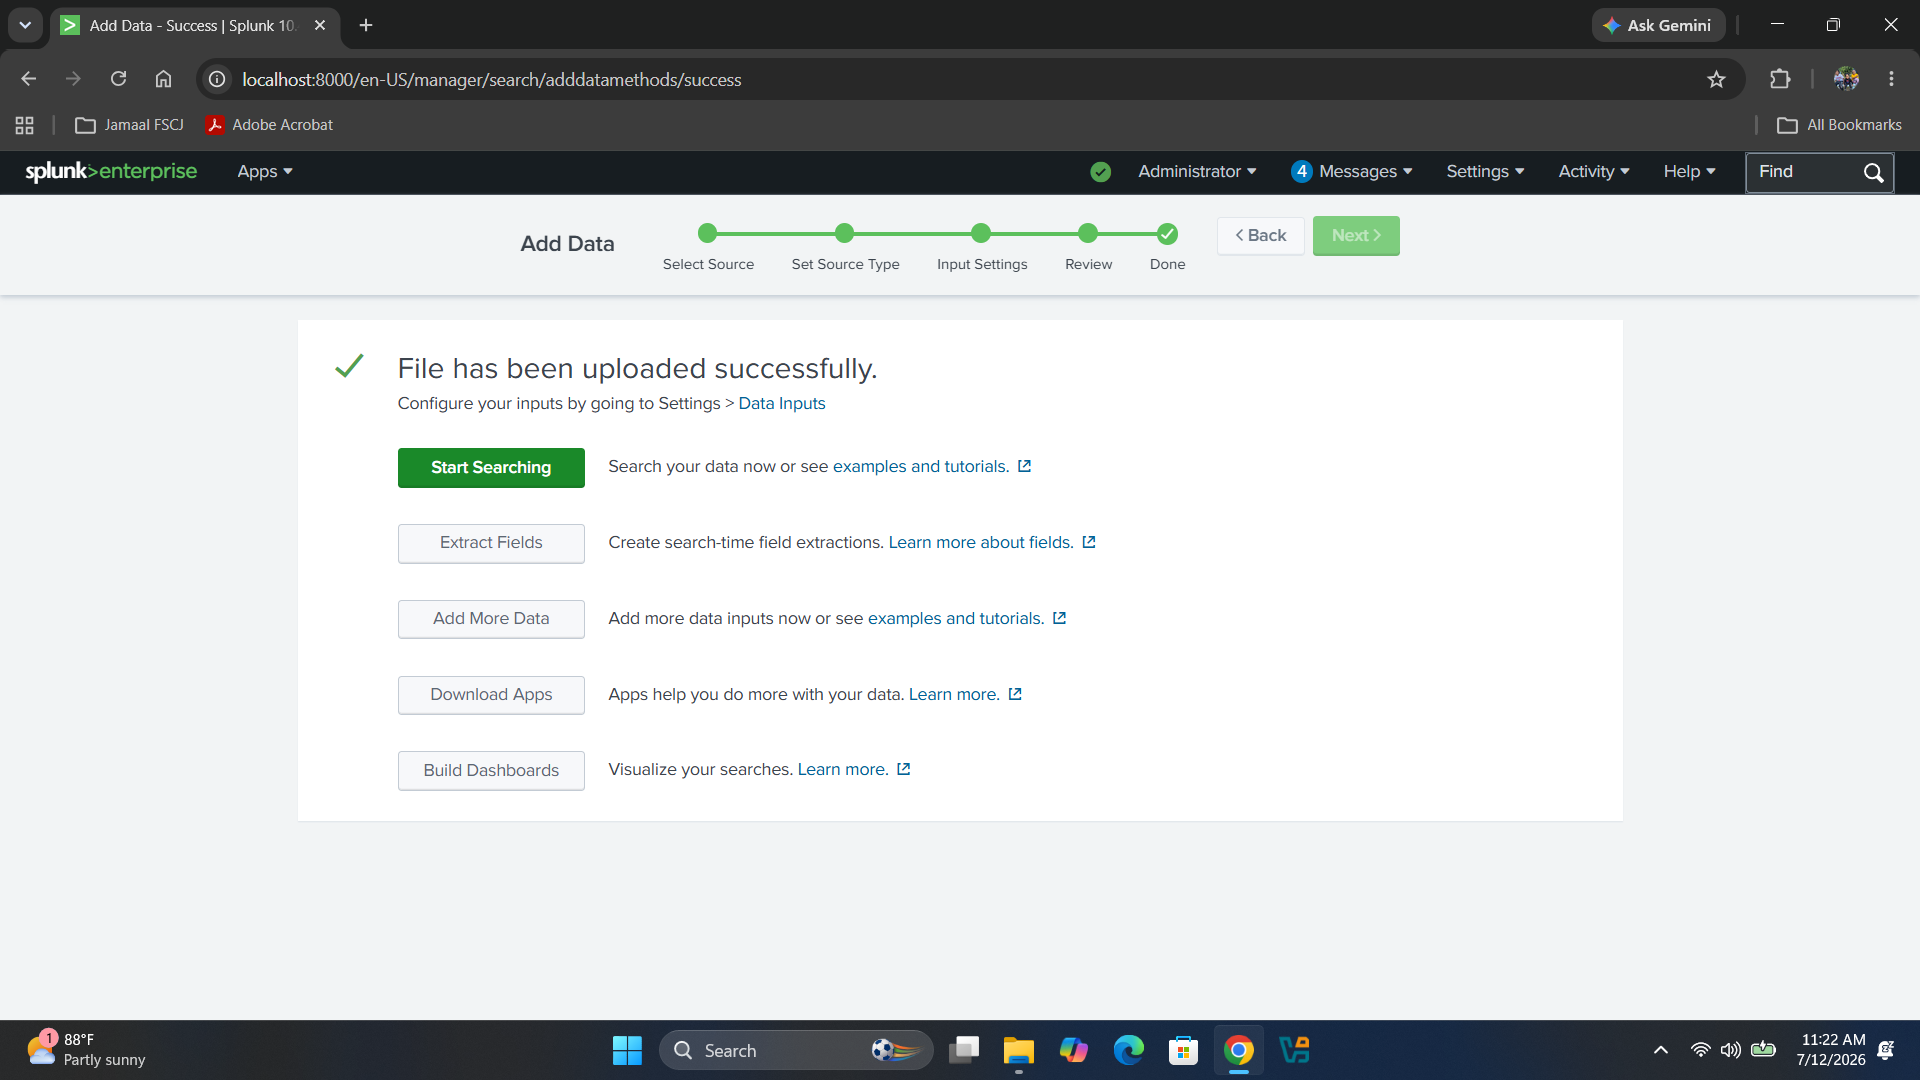Click the Next button in the wizard
1920x1080 pixels.
(1356, 236)
